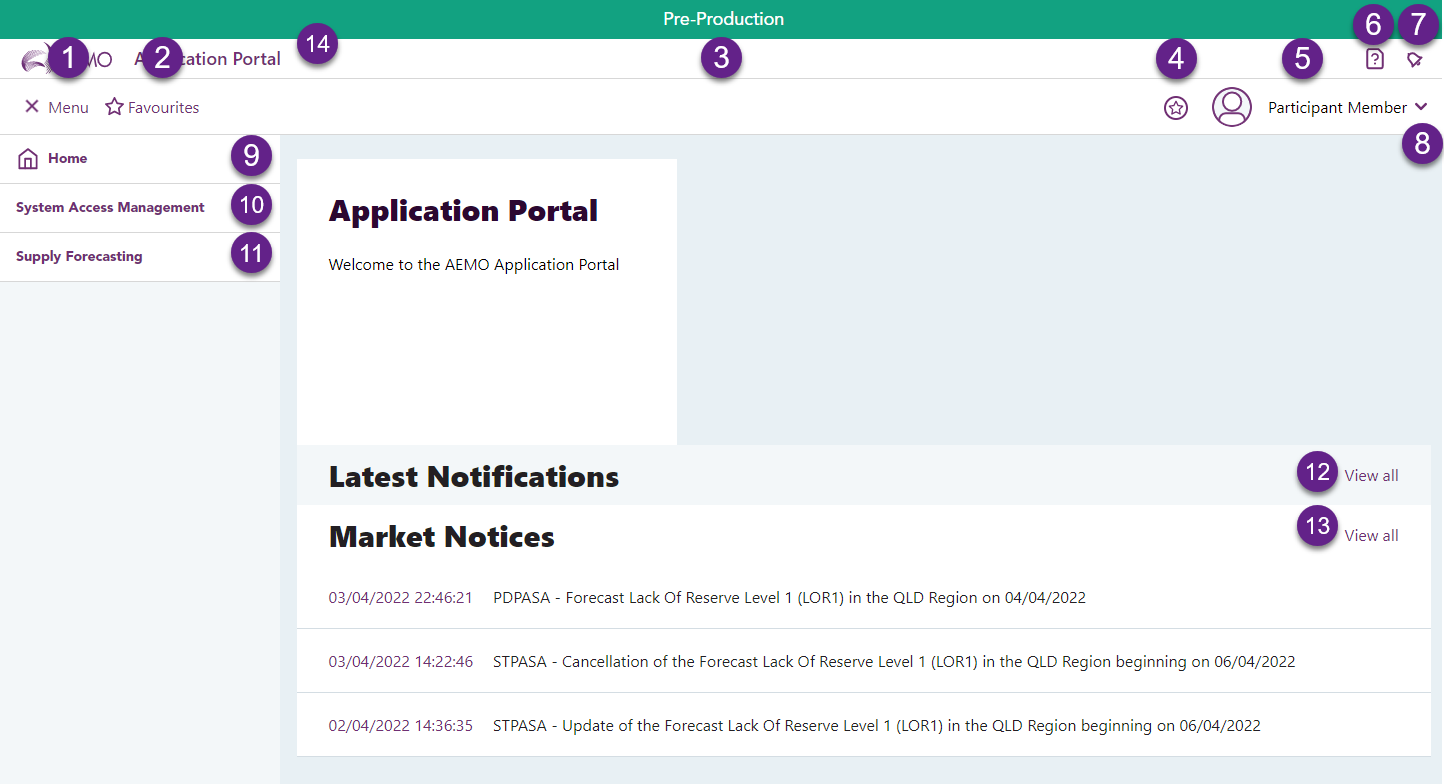Open the STPASA Cancellation of Forecast notice
The image size is (1444, 784).
[x=894, y=661]
